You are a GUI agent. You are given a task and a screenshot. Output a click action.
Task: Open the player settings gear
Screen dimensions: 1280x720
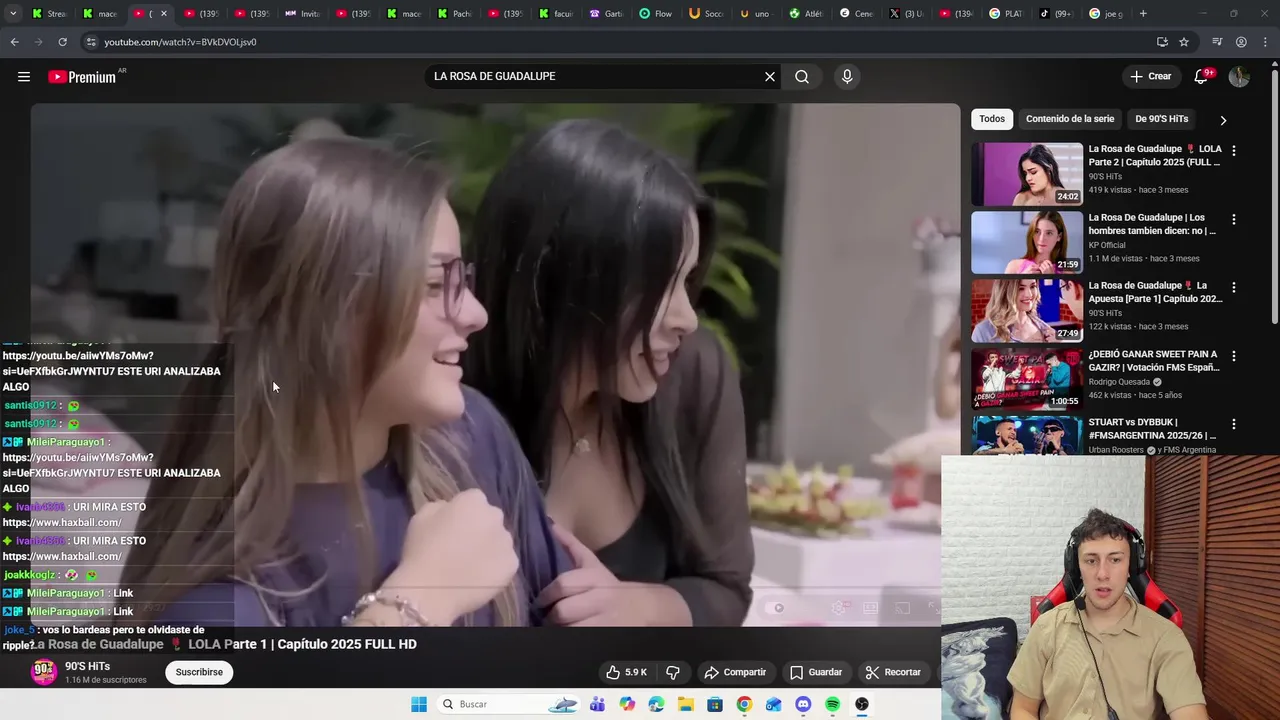(840, 607)
